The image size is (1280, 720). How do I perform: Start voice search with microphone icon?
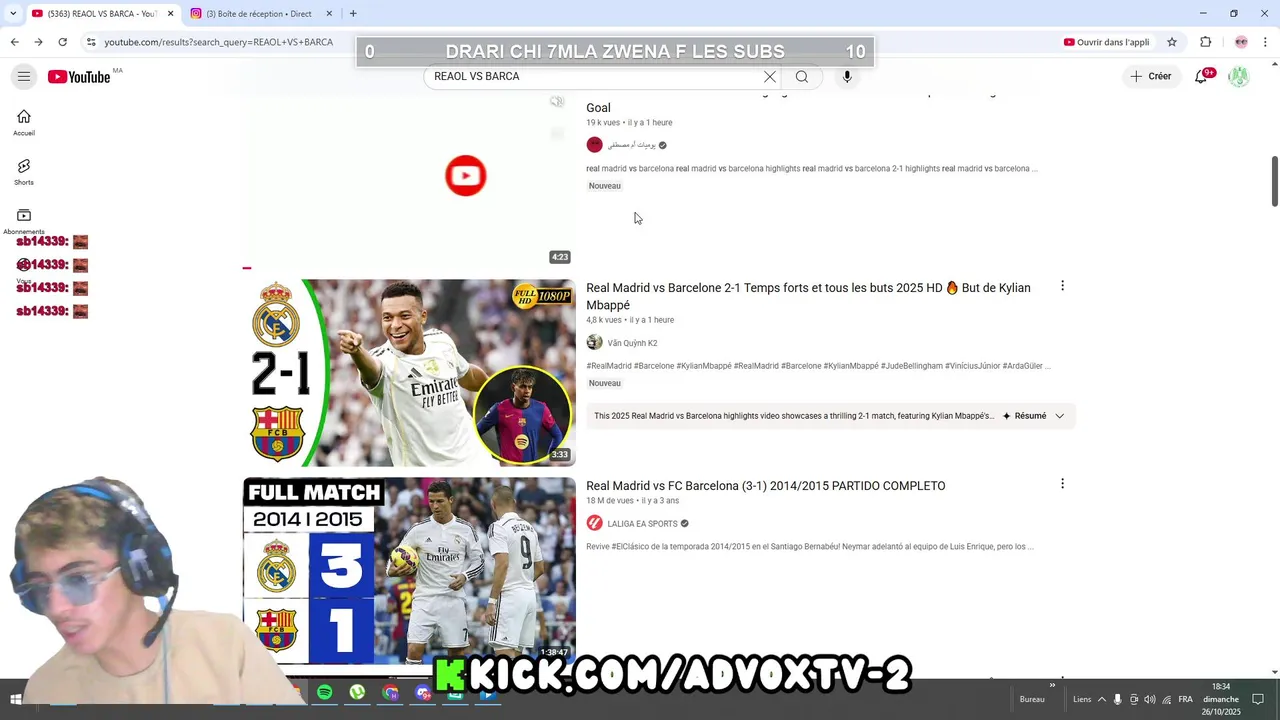[847, 77]
